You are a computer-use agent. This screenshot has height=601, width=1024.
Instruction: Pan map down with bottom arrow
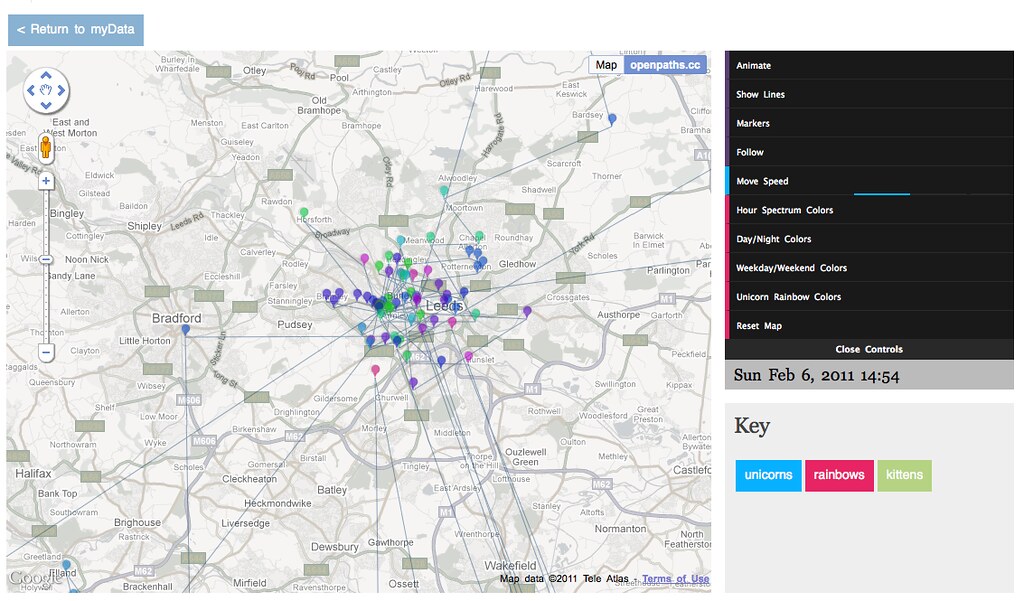pyautogui.click(x=46, y=105)
